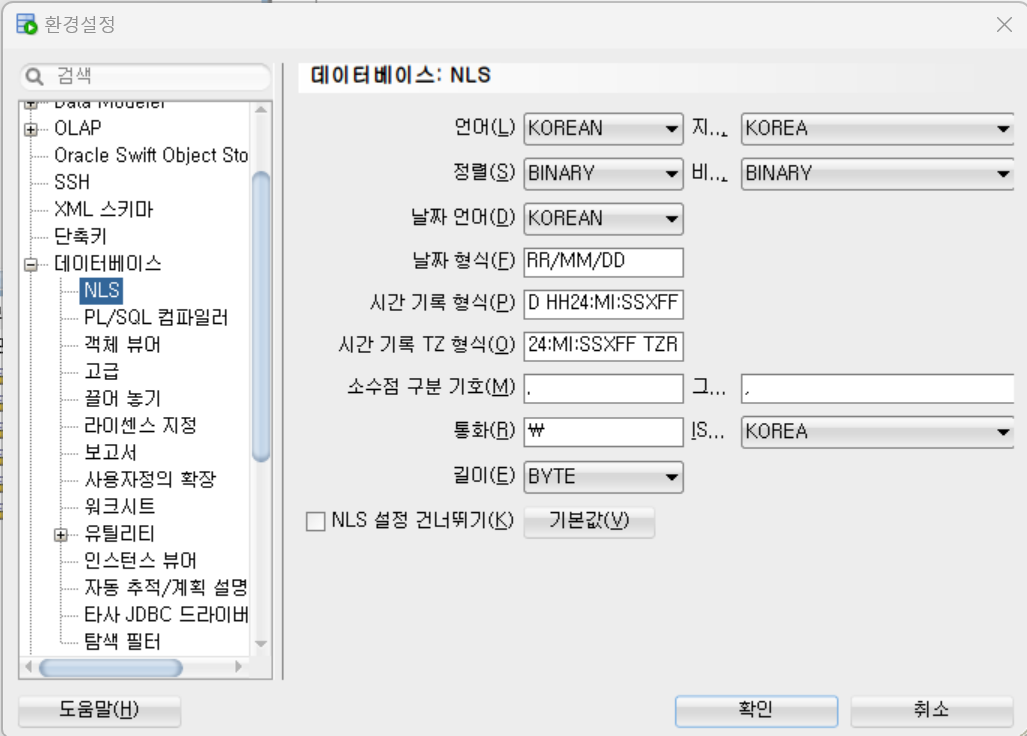Cancel with the 취소 button
This screenshot has height=736, width=1027.
pyautogui.click(x=931, y=710)
